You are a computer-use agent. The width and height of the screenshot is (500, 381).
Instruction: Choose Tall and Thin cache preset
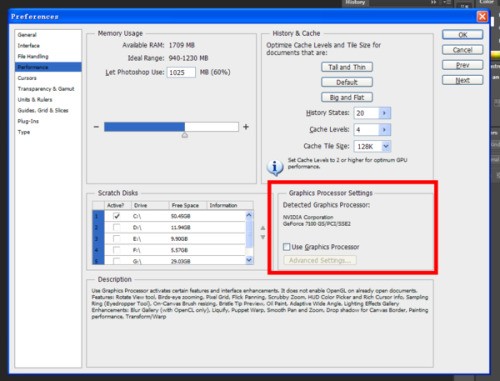tap(347, 67)
